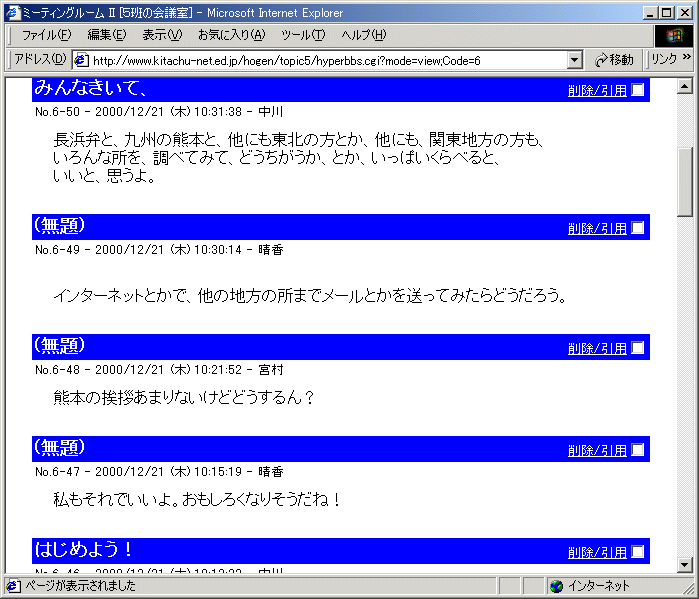Click 削除/引用 link for post No.6-49
The width and height of the screenshot is (699, 599).
[x=597, y=229]
